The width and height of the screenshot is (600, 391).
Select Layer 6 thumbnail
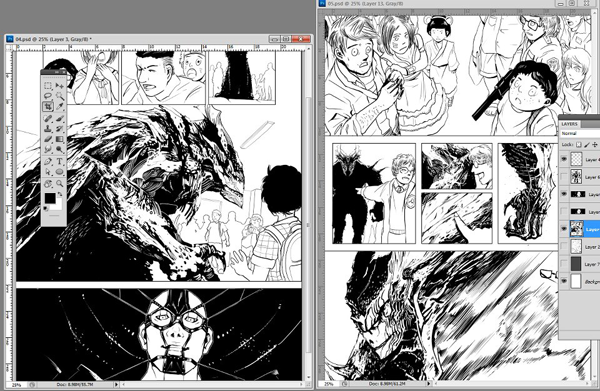(x=576, y=177)
